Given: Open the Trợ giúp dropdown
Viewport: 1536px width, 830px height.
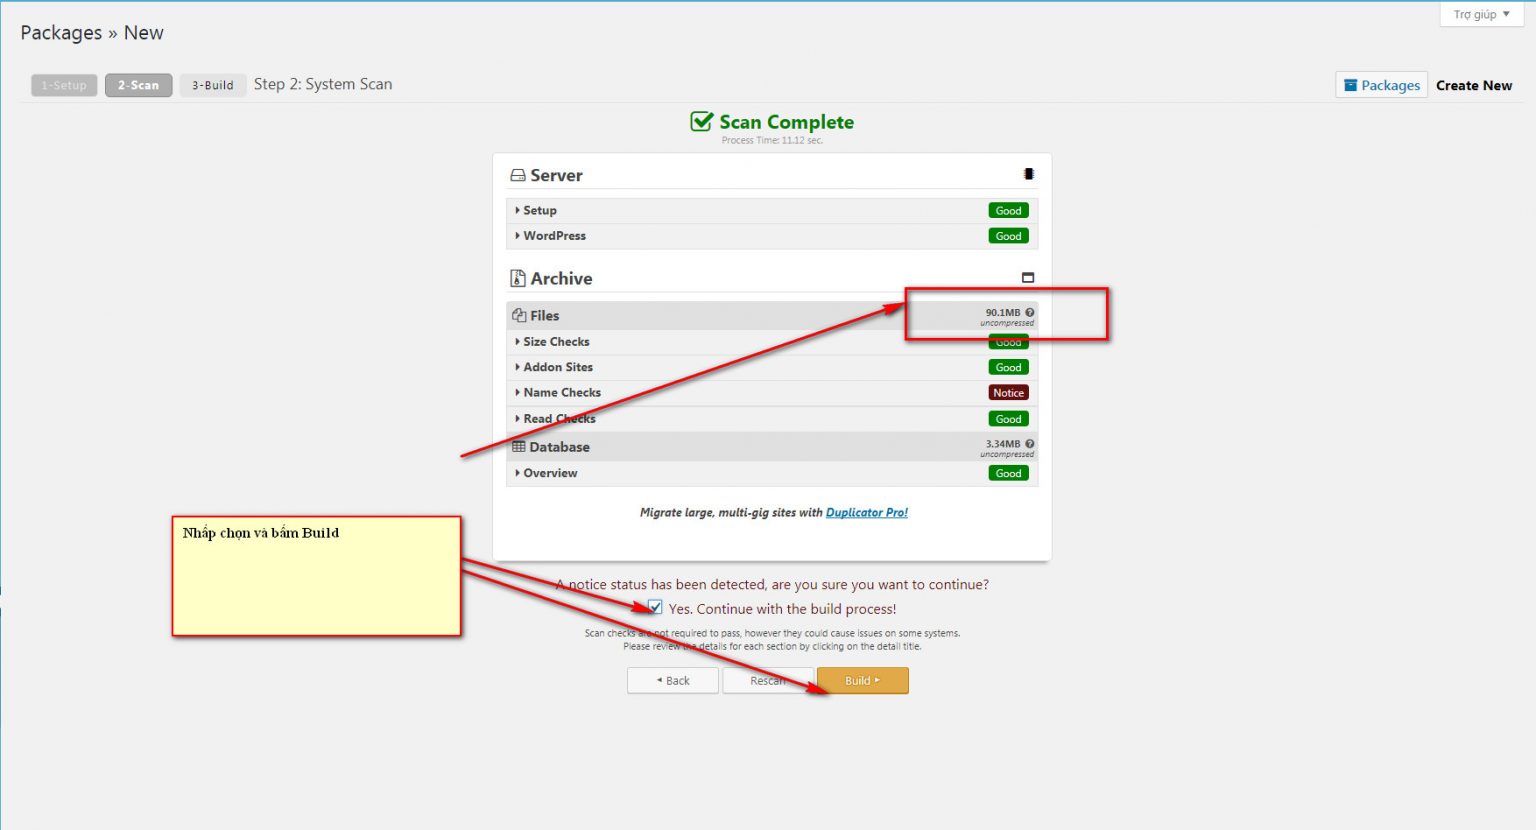Looking at the screenshot, I should pyautogui.click(x=1479, y=13).
